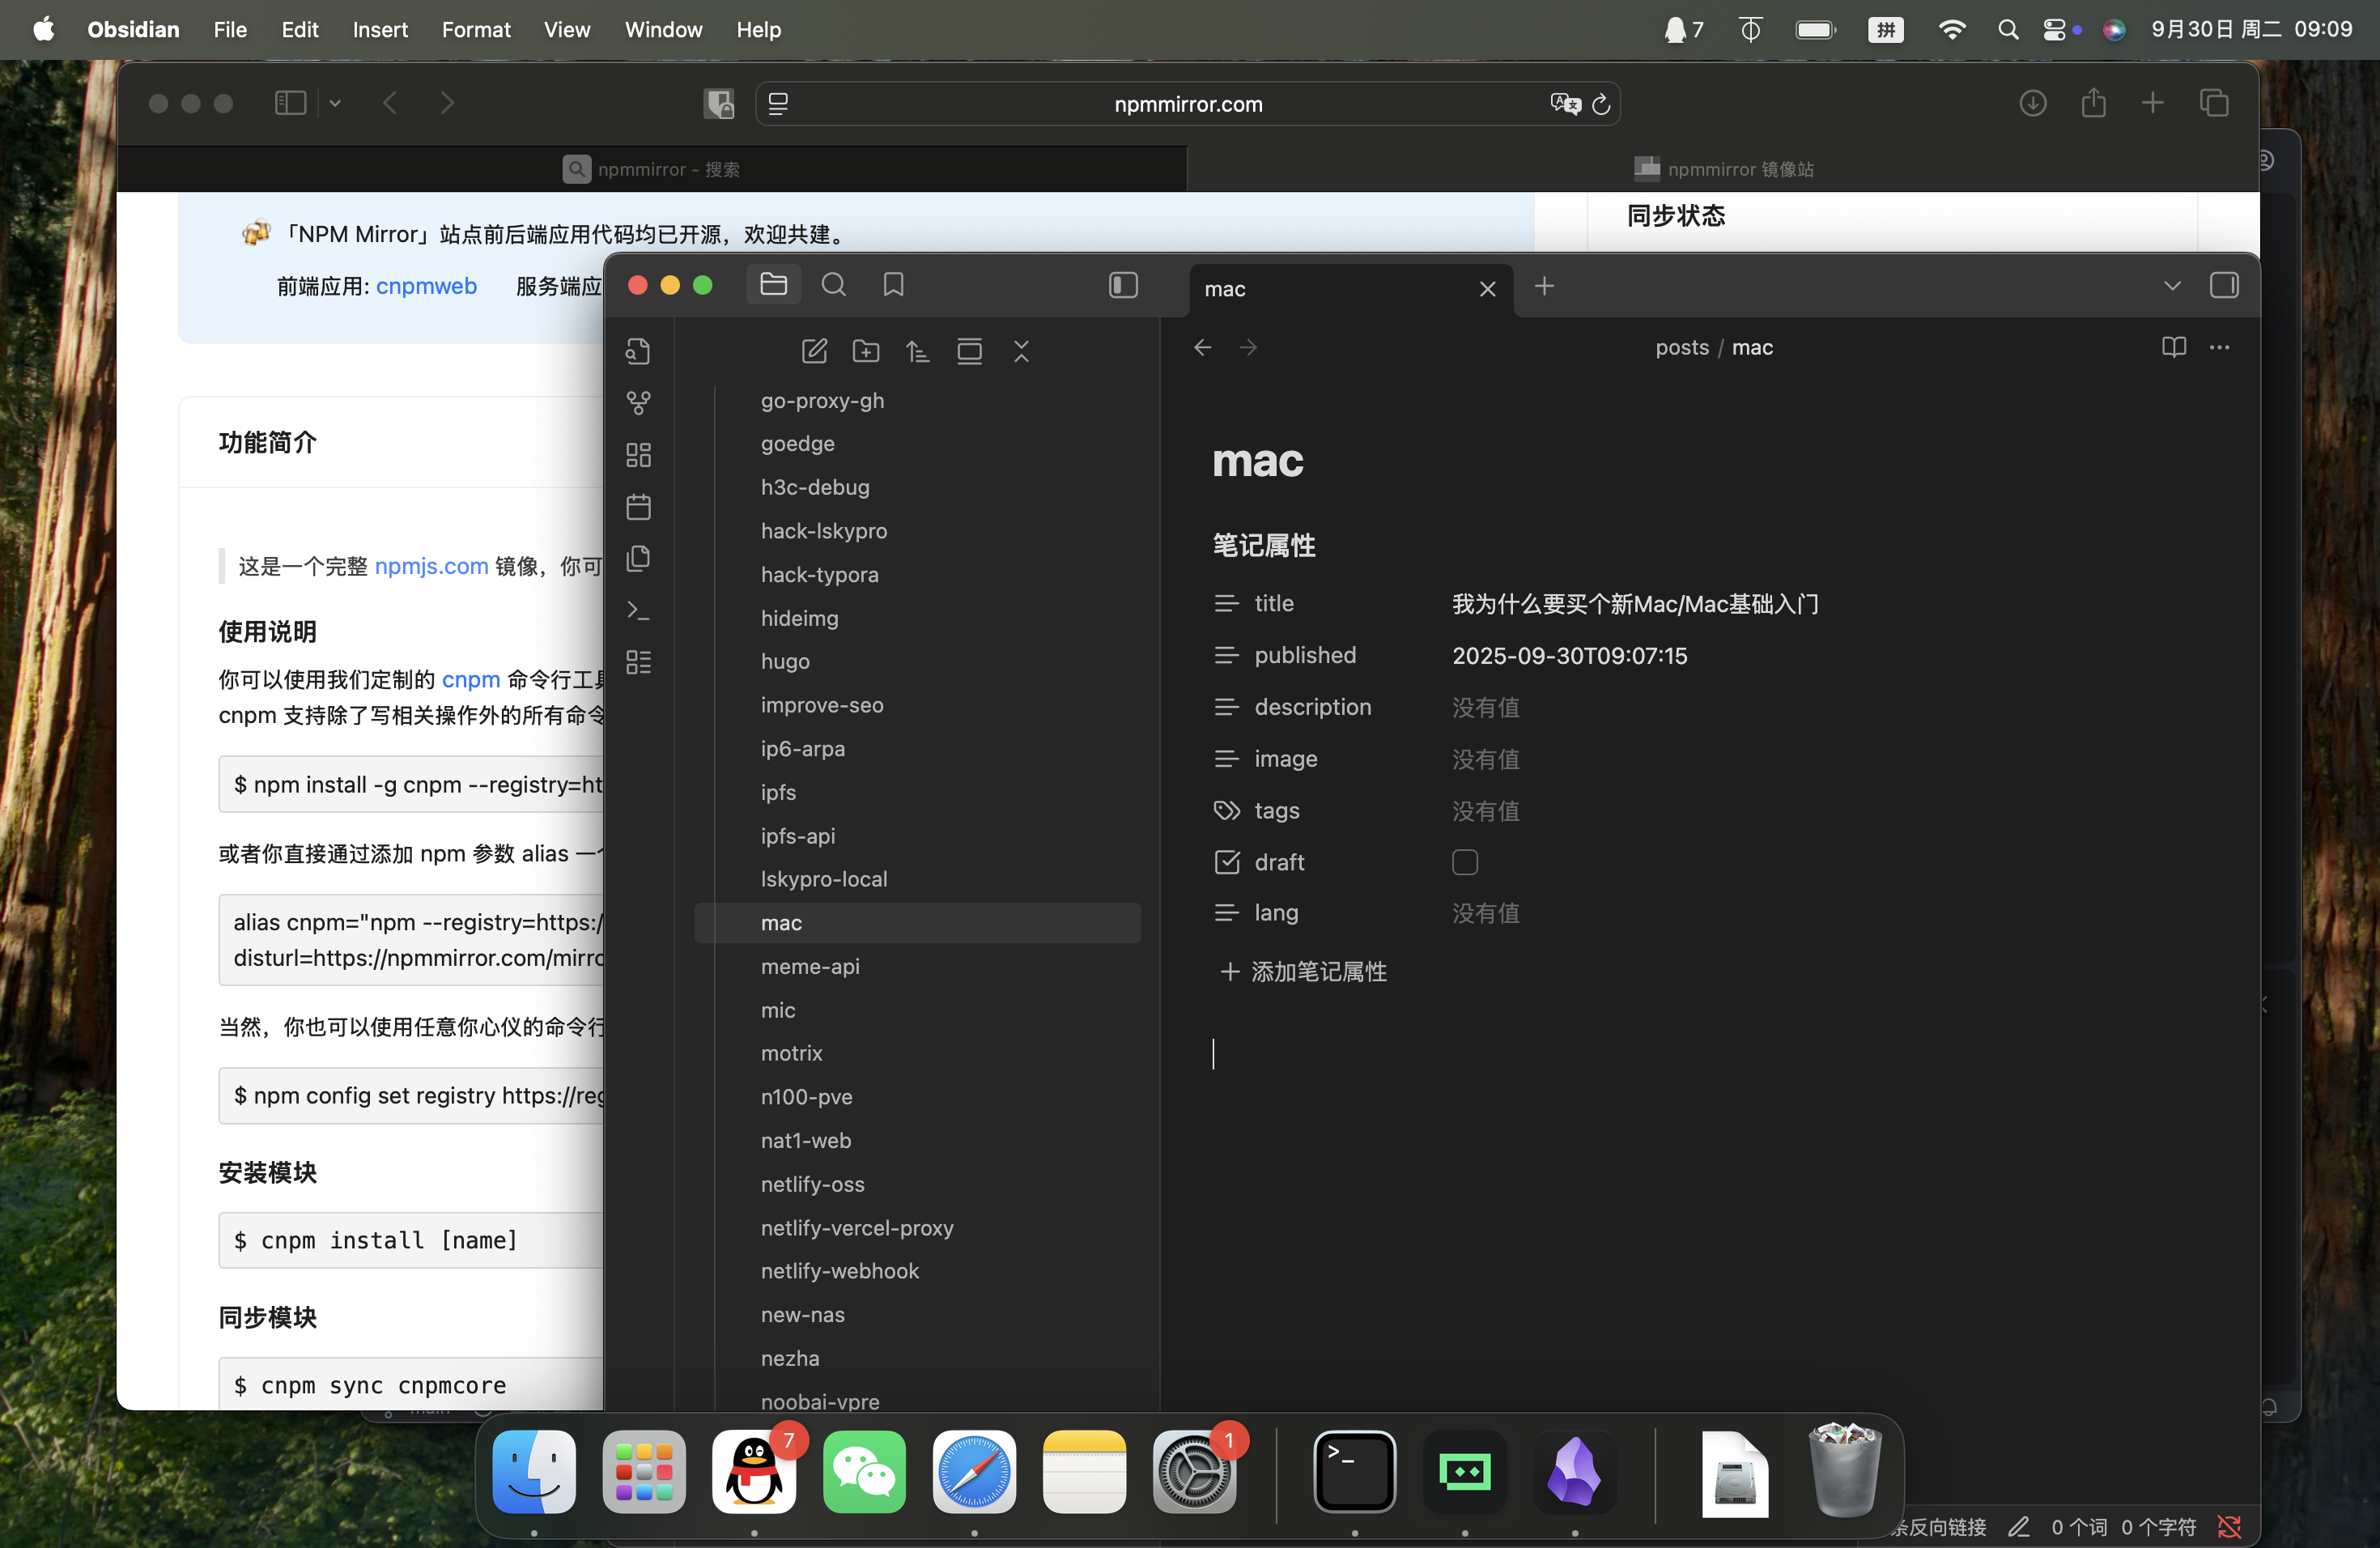Image resolution: width=2380 pixels, height=1548 pixels.
Task: Check the draft property checkbox
Action: pyautogui.click(x=1464, y=862)
